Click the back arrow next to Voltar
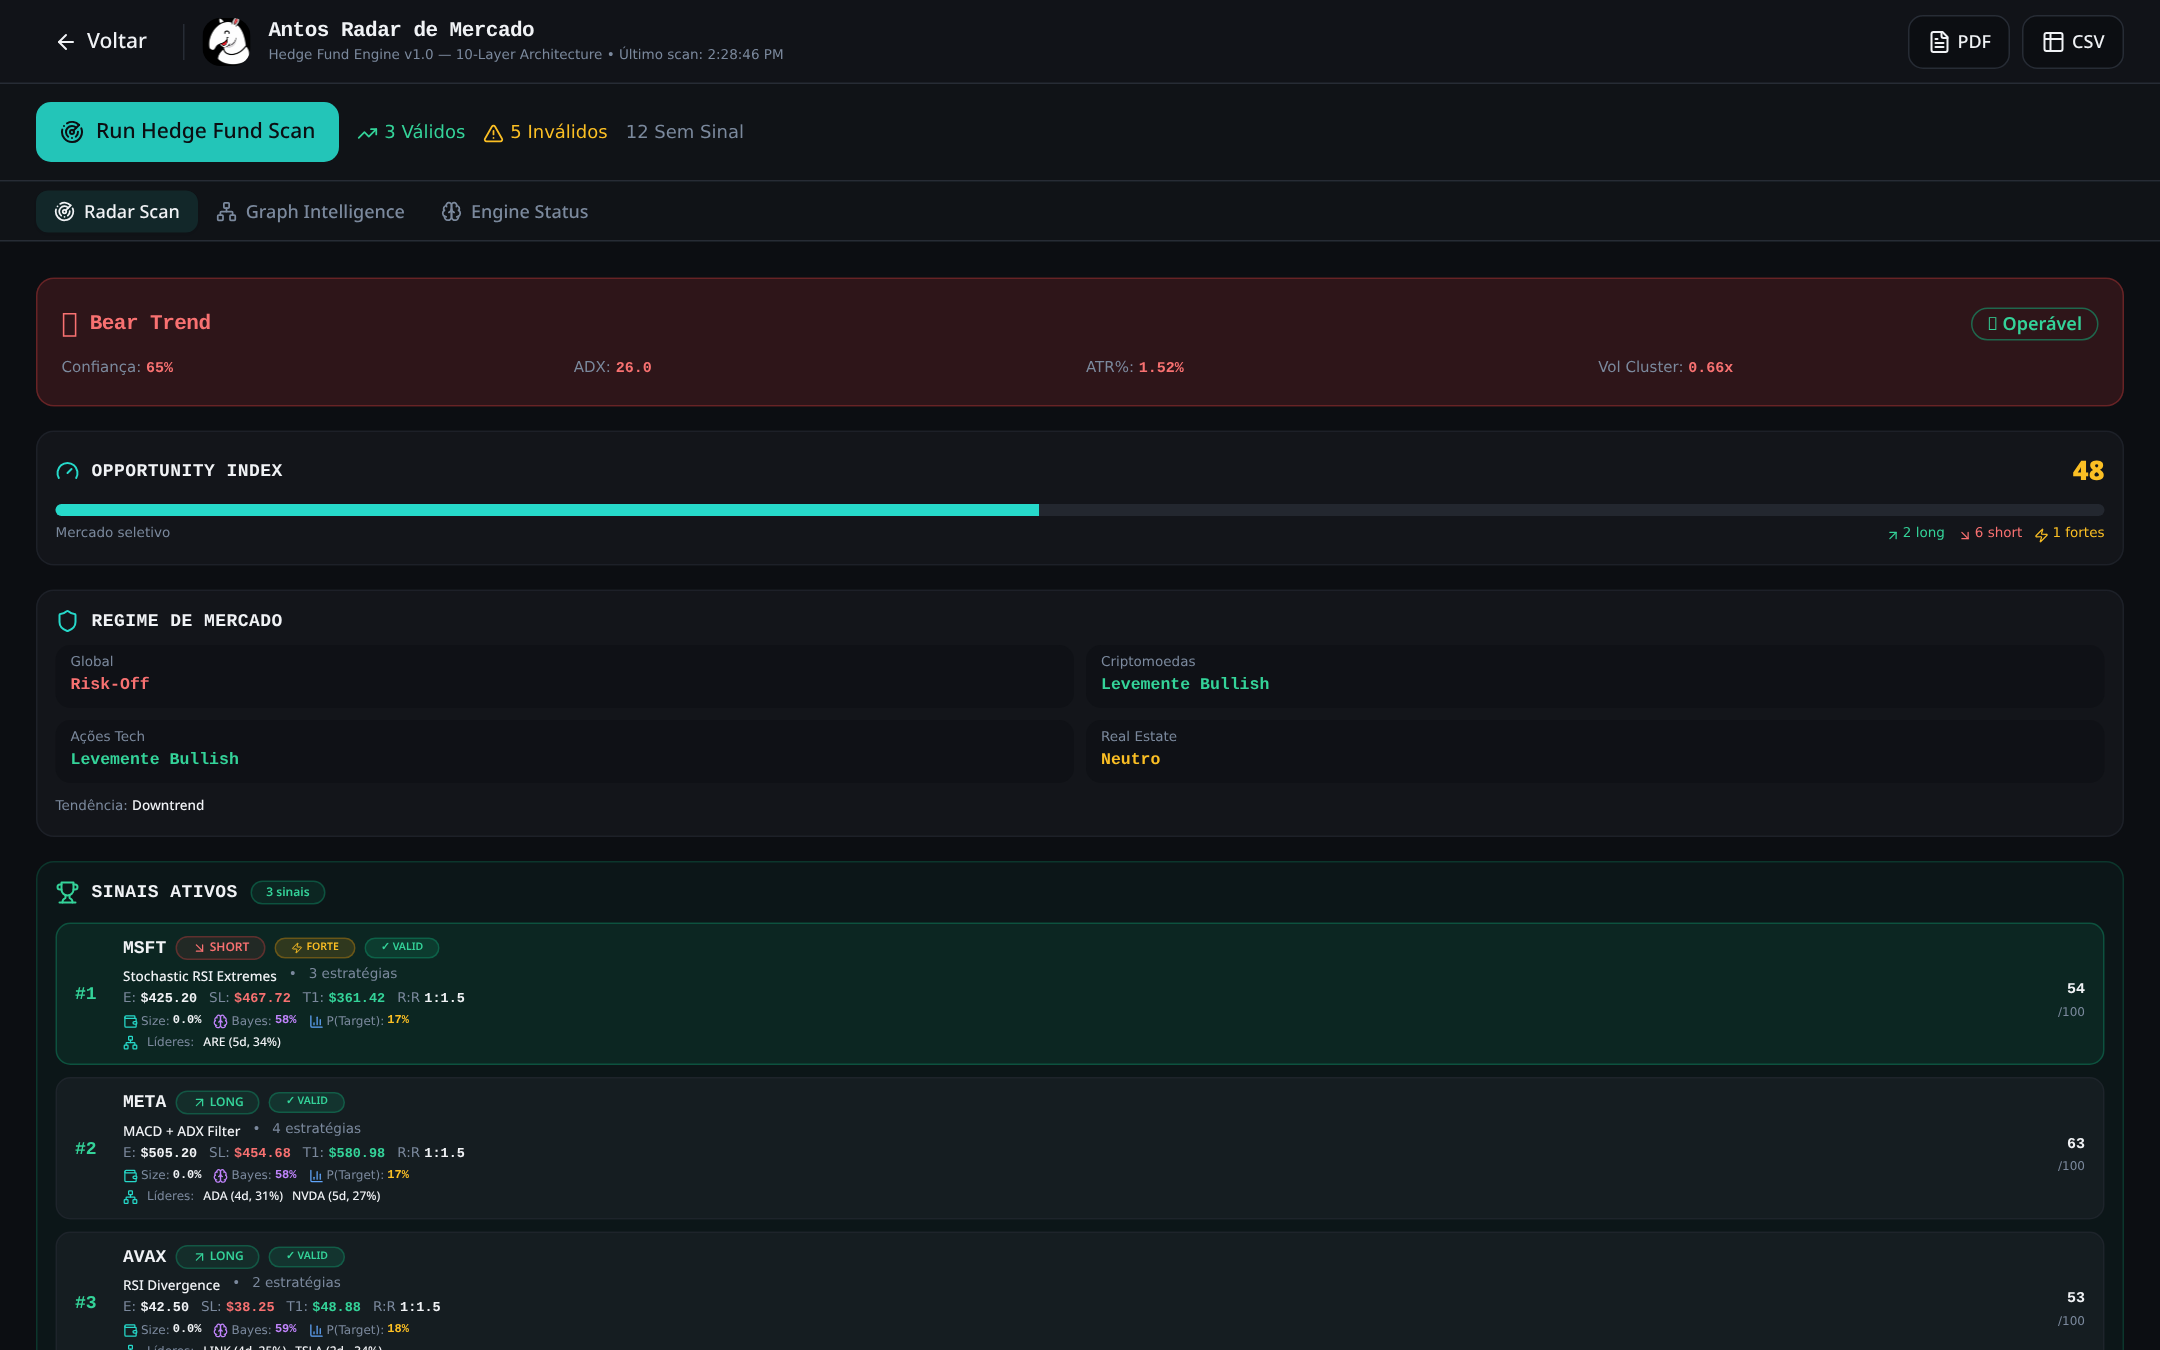 coord(66,42)
